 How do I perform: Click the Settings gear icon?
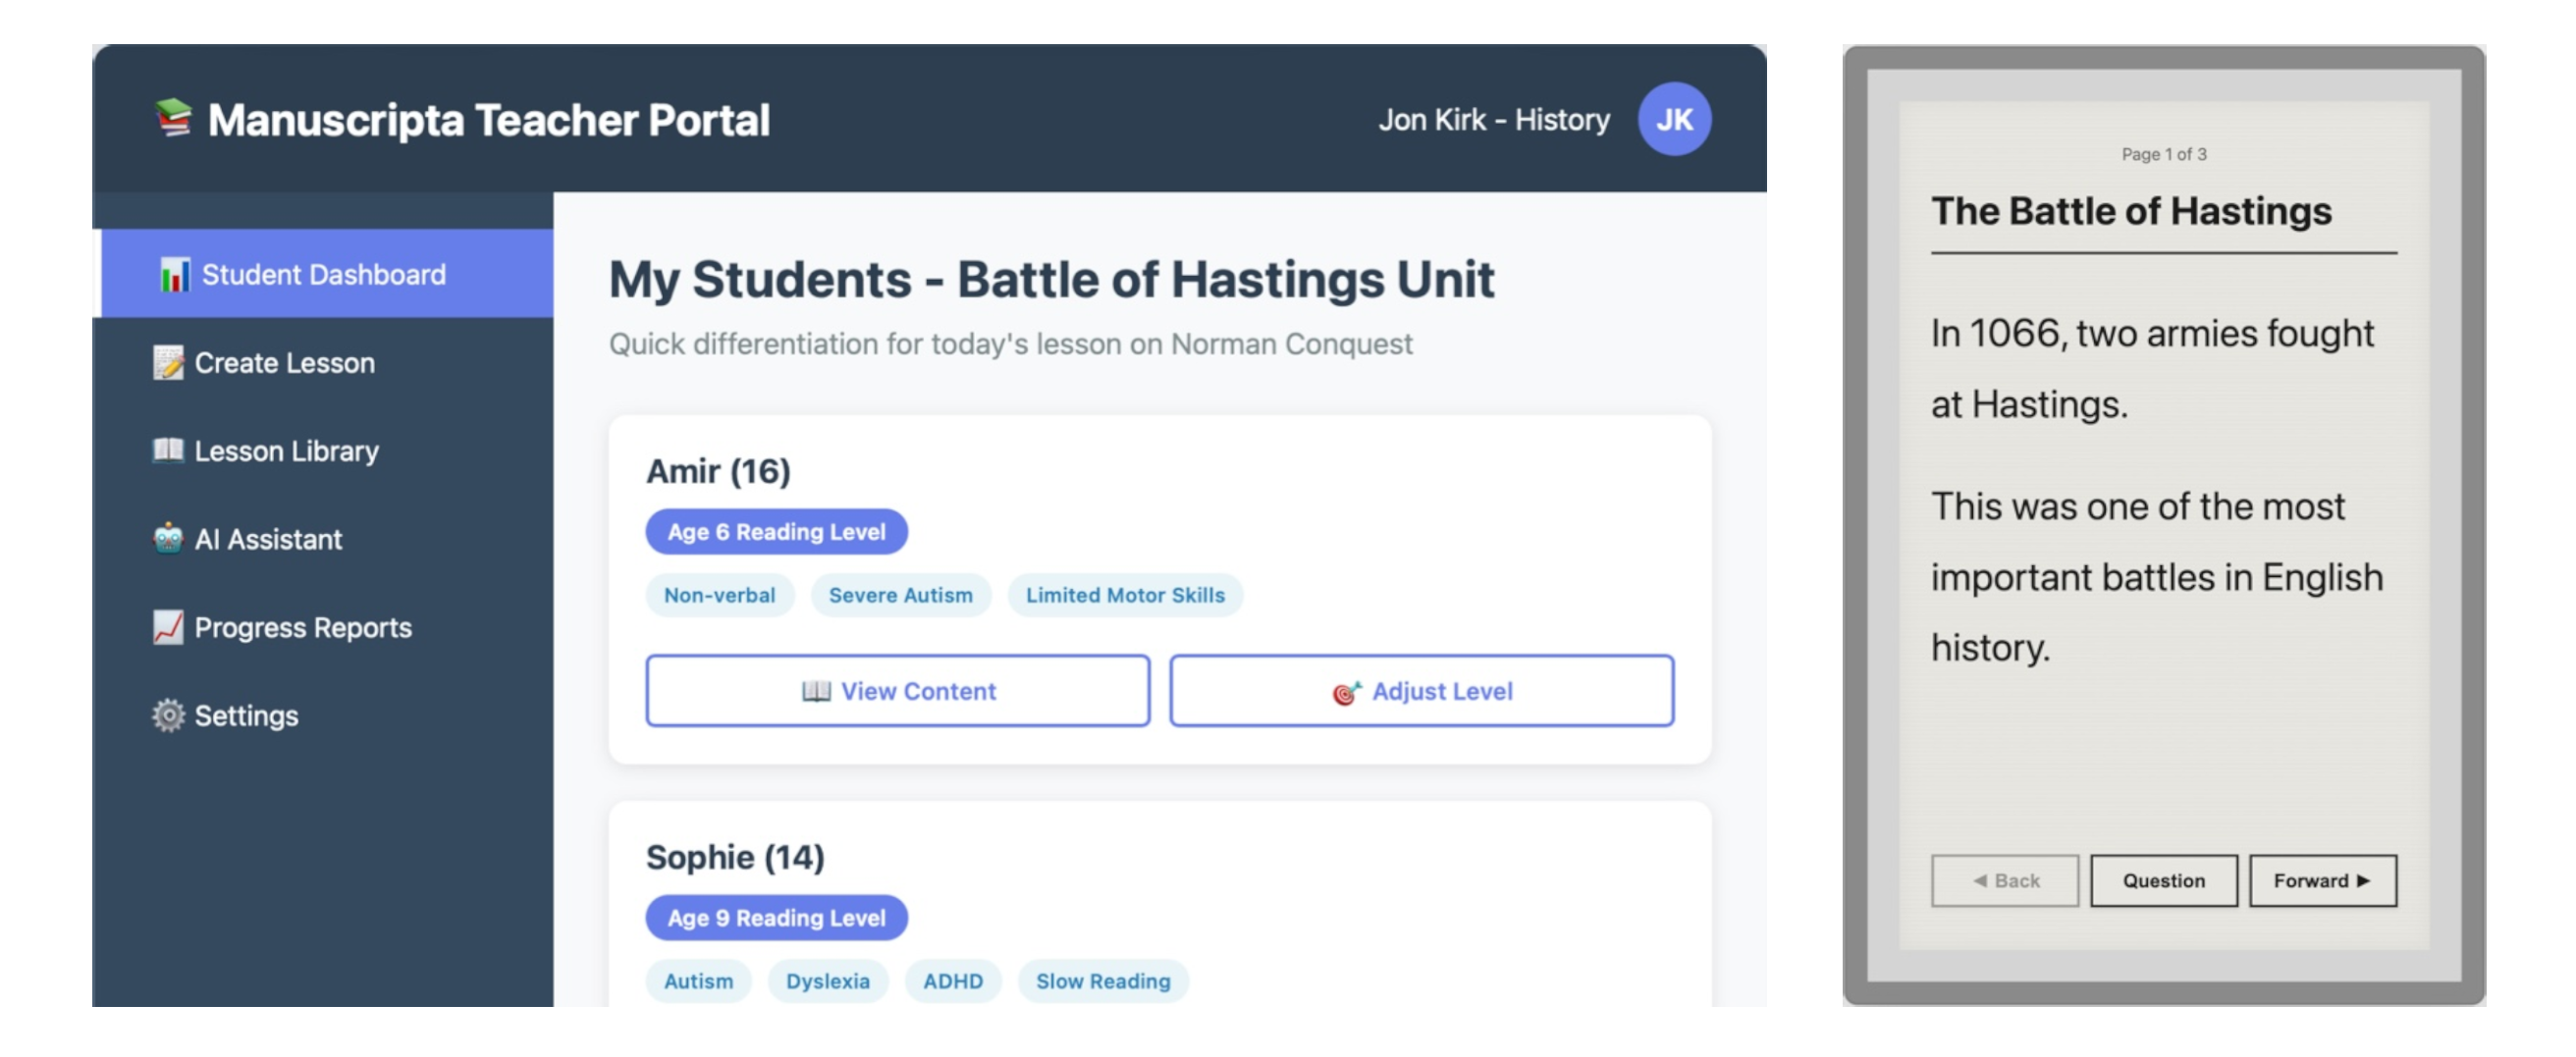[168, 715]
